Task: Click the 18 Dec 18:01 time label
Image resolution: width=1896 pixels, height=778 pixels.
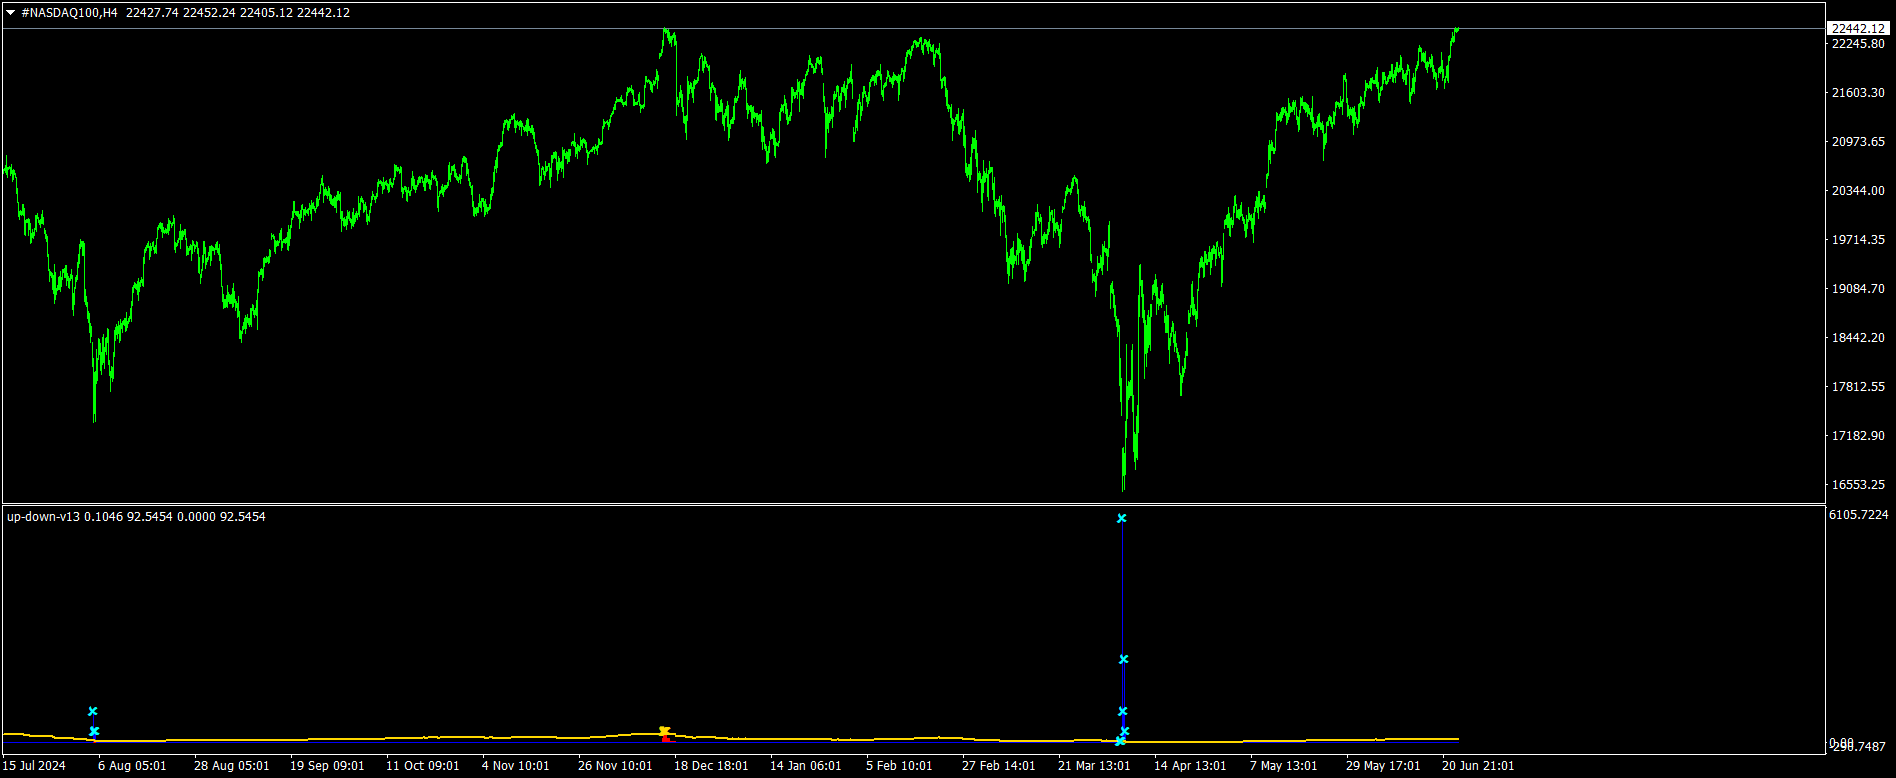Action: (710, 766)
